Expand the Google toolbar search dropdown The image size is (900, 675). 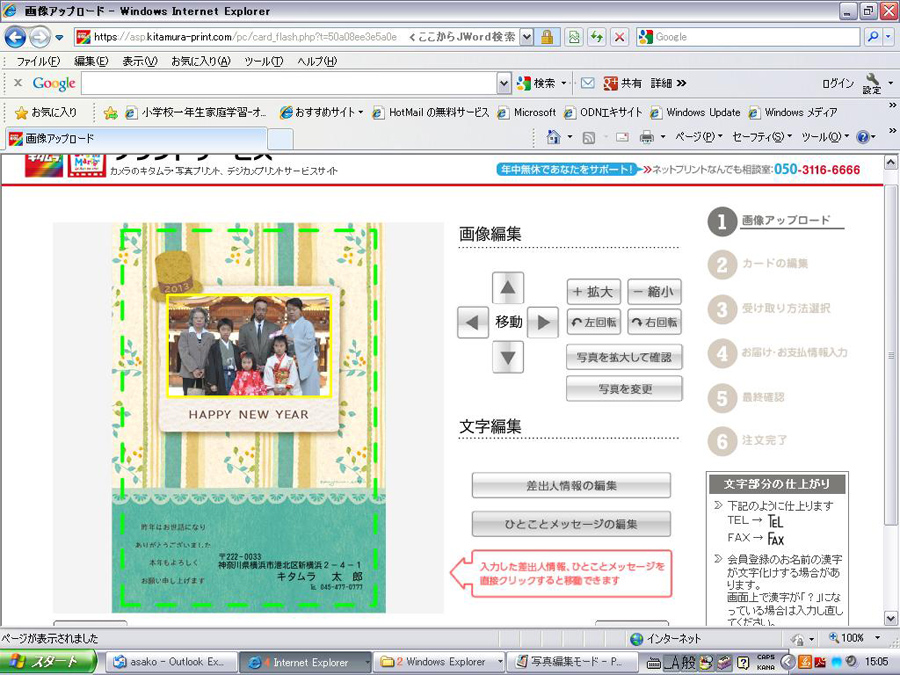pyautogui.click(x=504, y=83)
